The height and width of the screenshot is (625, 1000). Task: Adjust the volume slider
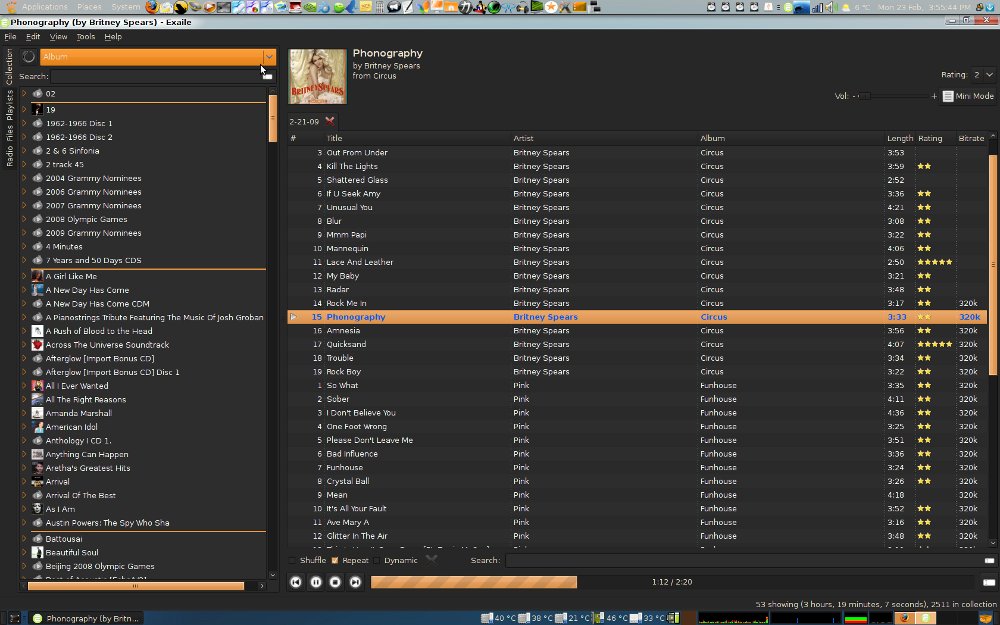[893, 96]
